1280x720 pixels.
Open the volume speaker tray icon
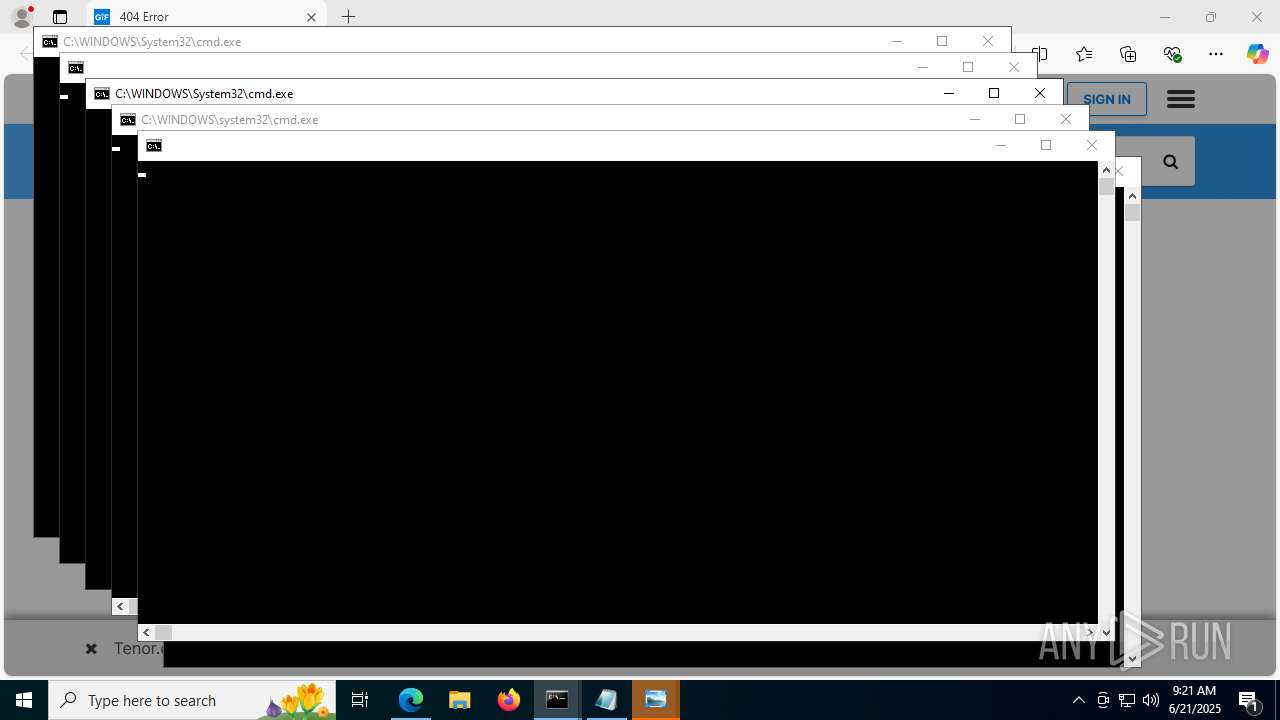coord(1151,700)
